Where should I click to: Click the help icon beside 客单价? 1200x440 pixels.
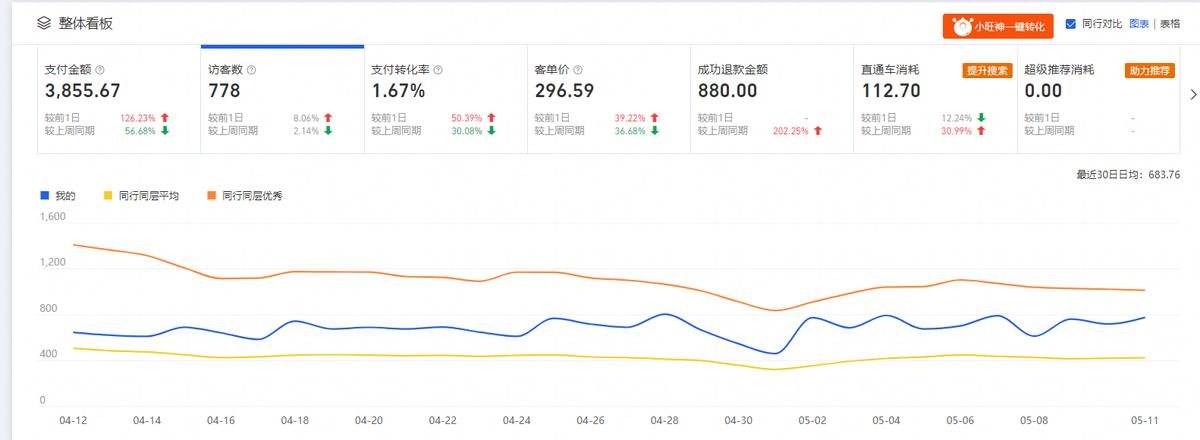point(577,70)
